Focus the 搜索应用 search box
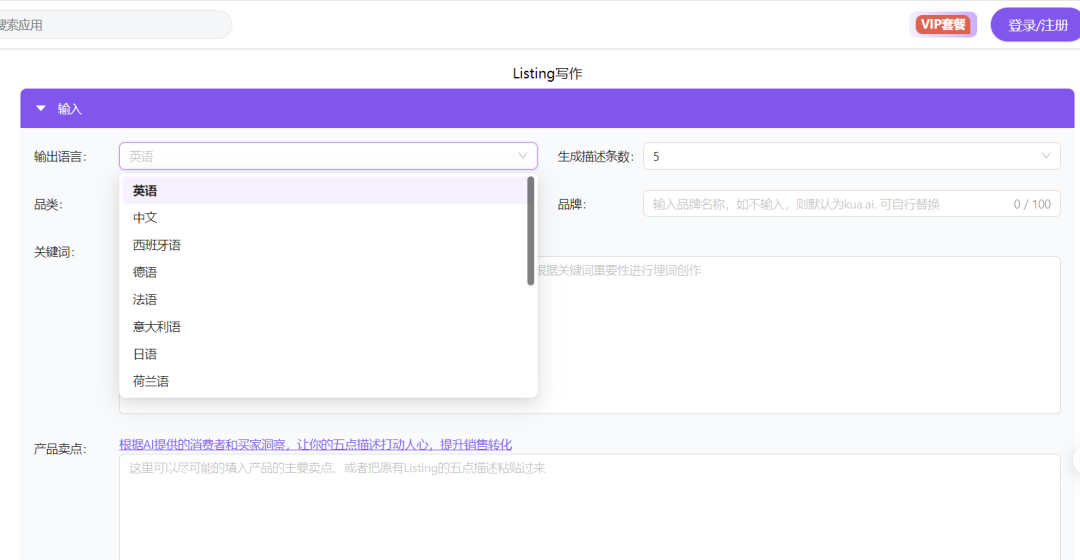Viewport: 1080px width, 560px height. (114, 25)
